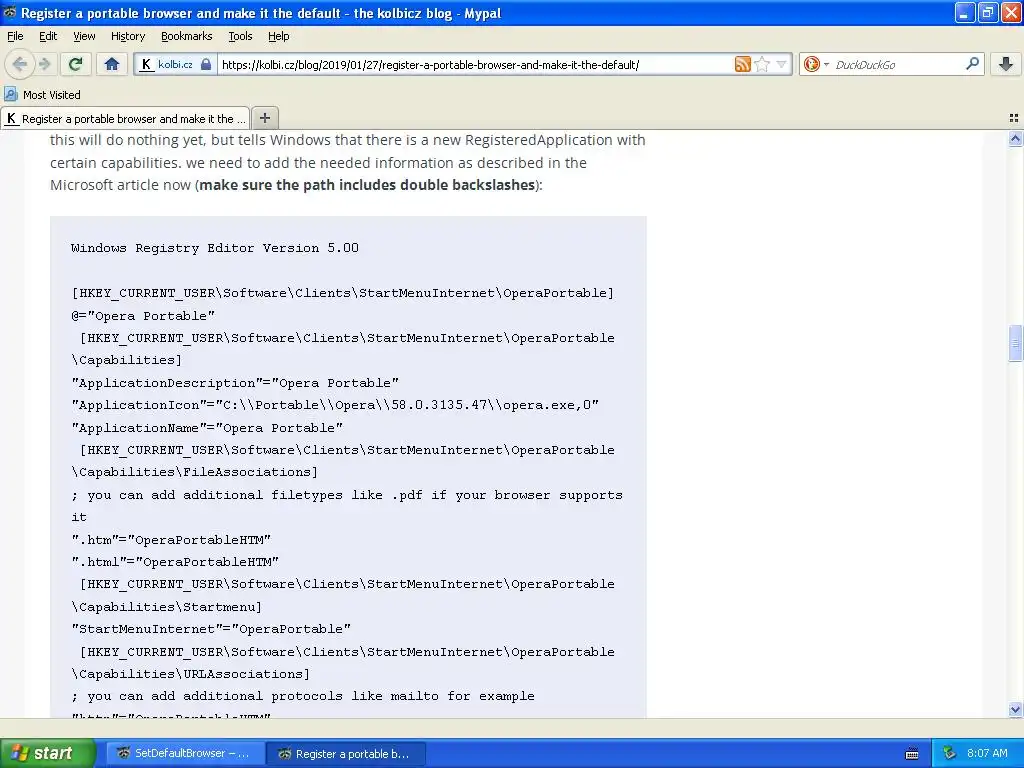The image size is (1024, 768).
Task: Open the Downloads arrow button
Action: 1006,64
